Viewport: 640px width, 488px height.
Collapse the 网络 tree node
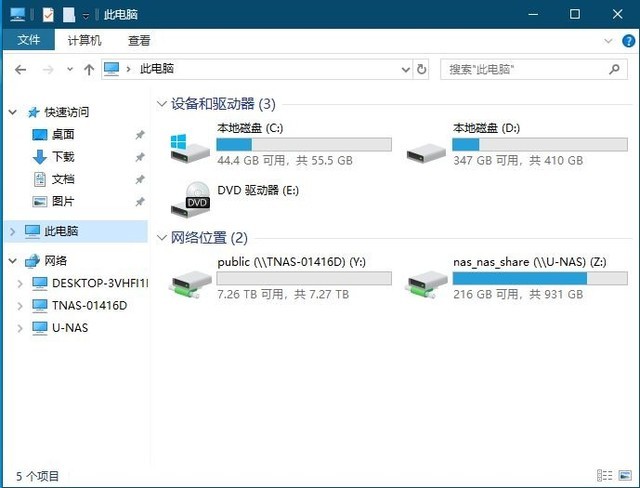(x=12, y=261)
